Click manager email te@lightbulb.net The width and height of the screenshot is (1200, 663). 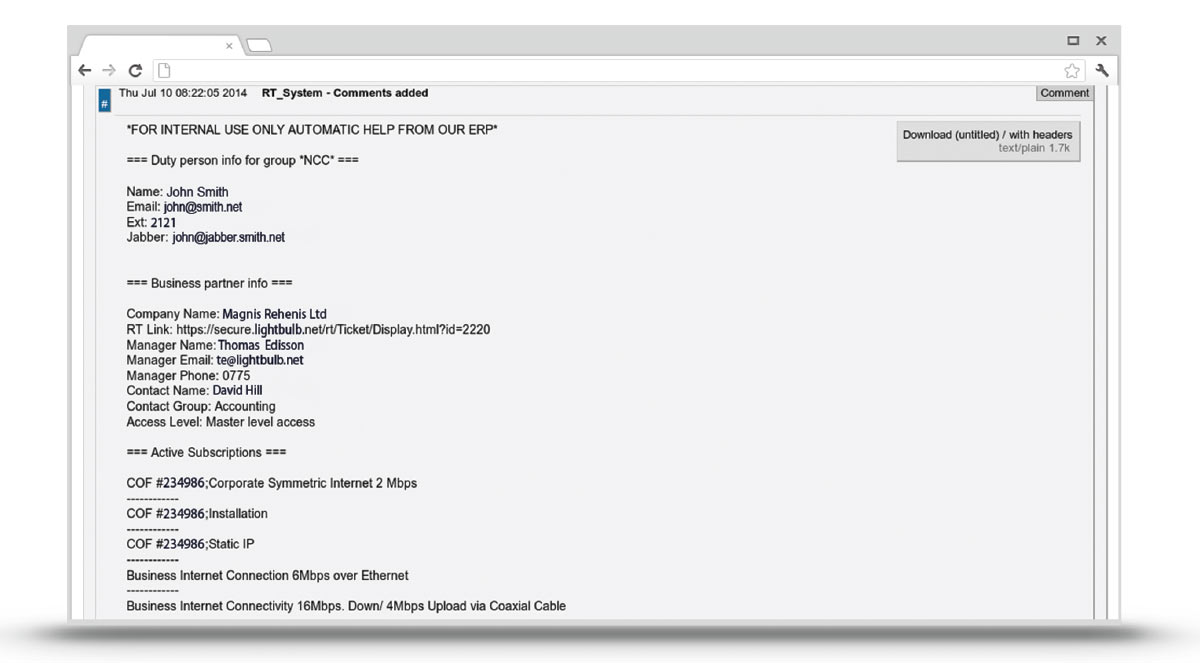tap(259, 360)
